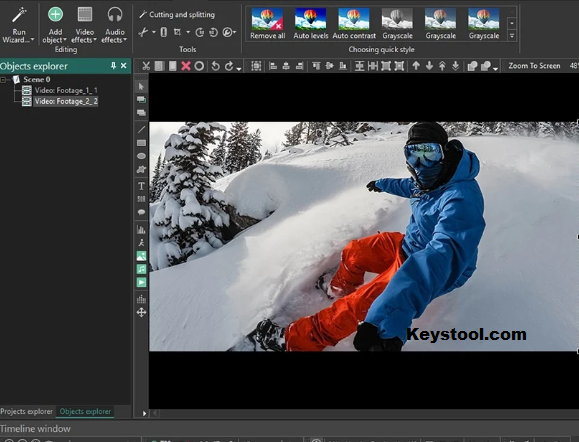Image resolution: width=579 pixels, height=442 pixels.
Task: Click the split into parts icon
Action: 164,32
